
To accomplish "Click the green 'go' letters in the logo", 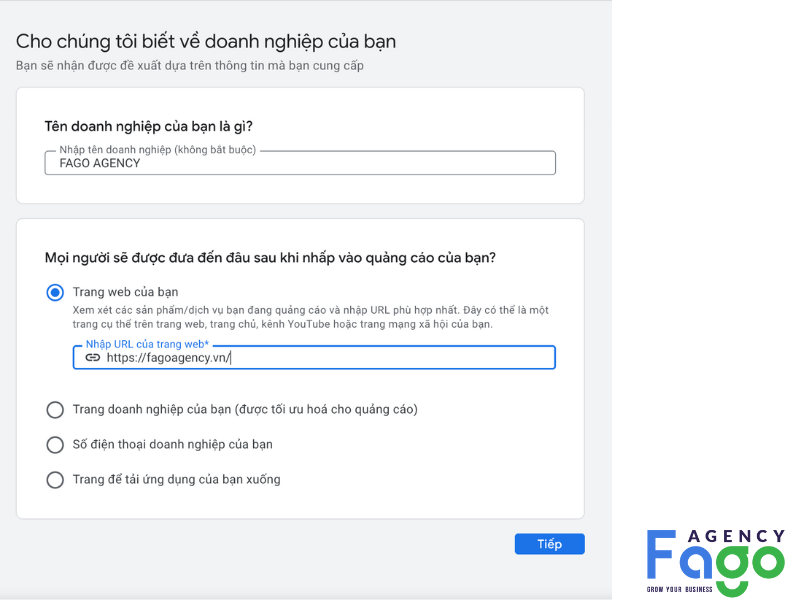I will pyautogui.click(x=739, y=561).
